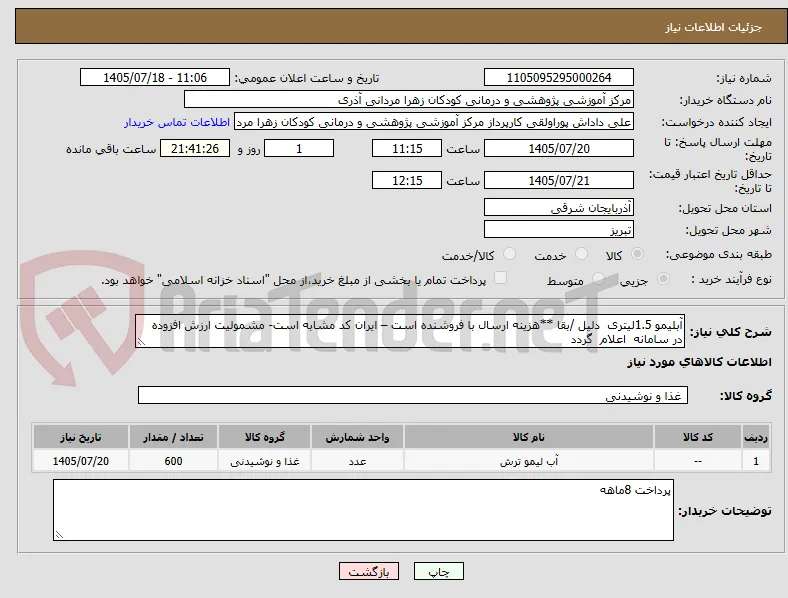Click the quantity cell 600
788x598 pixels.
tap(173, 461)
